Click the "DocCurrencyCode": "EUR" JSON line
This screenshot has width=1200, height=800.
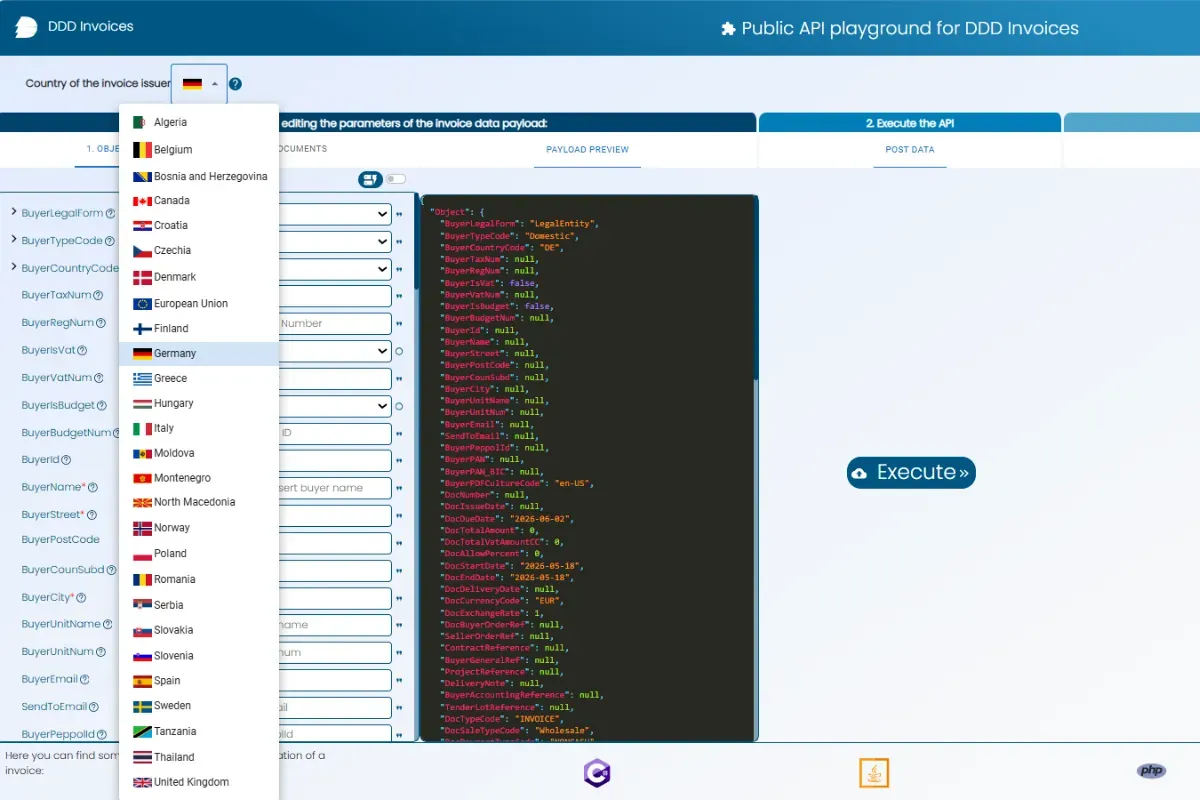[x=503, y=601]
